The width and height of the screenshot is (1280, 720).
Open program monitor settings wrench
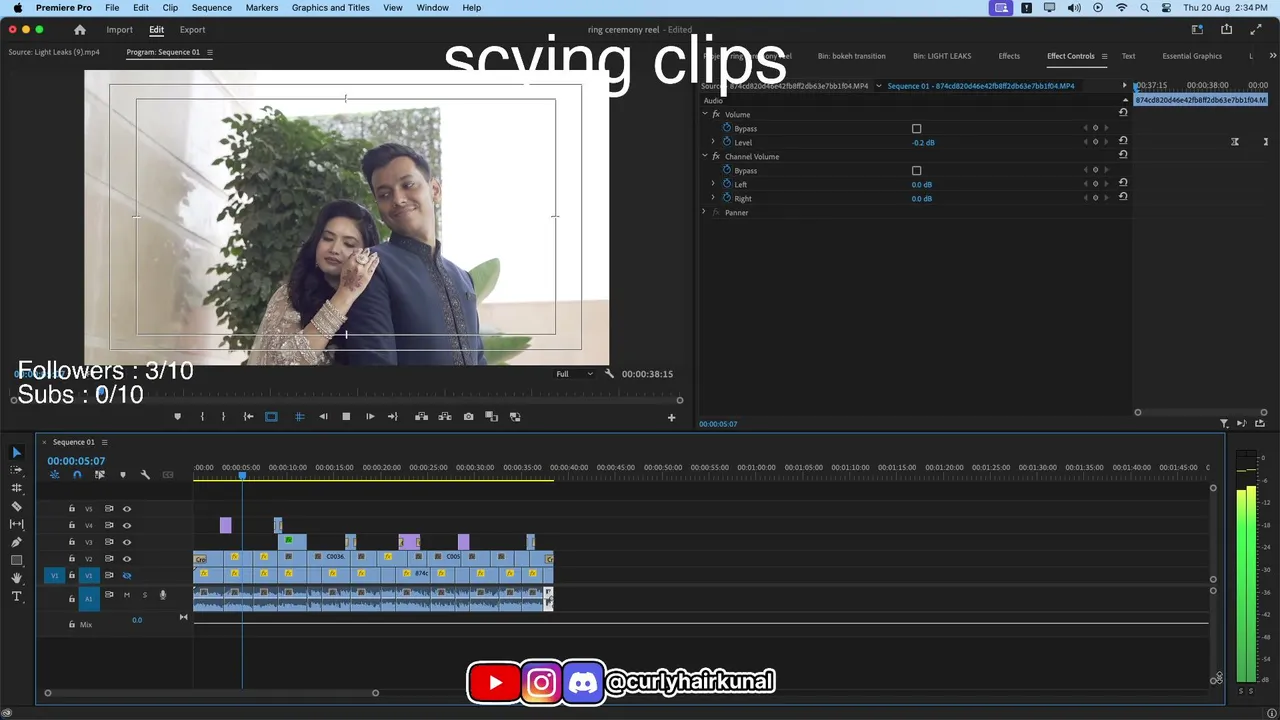tap(609, 374)
